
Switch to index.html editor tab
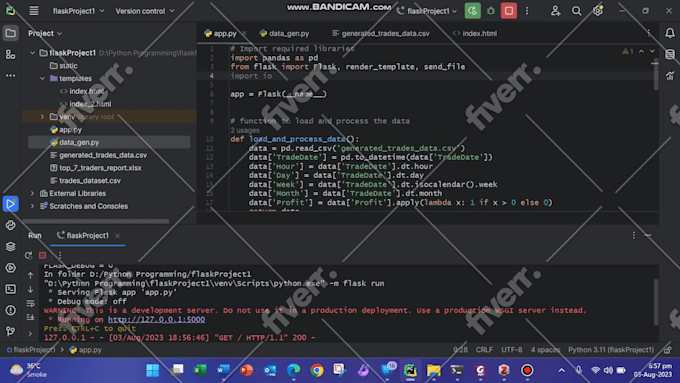[x=475, y=33]
